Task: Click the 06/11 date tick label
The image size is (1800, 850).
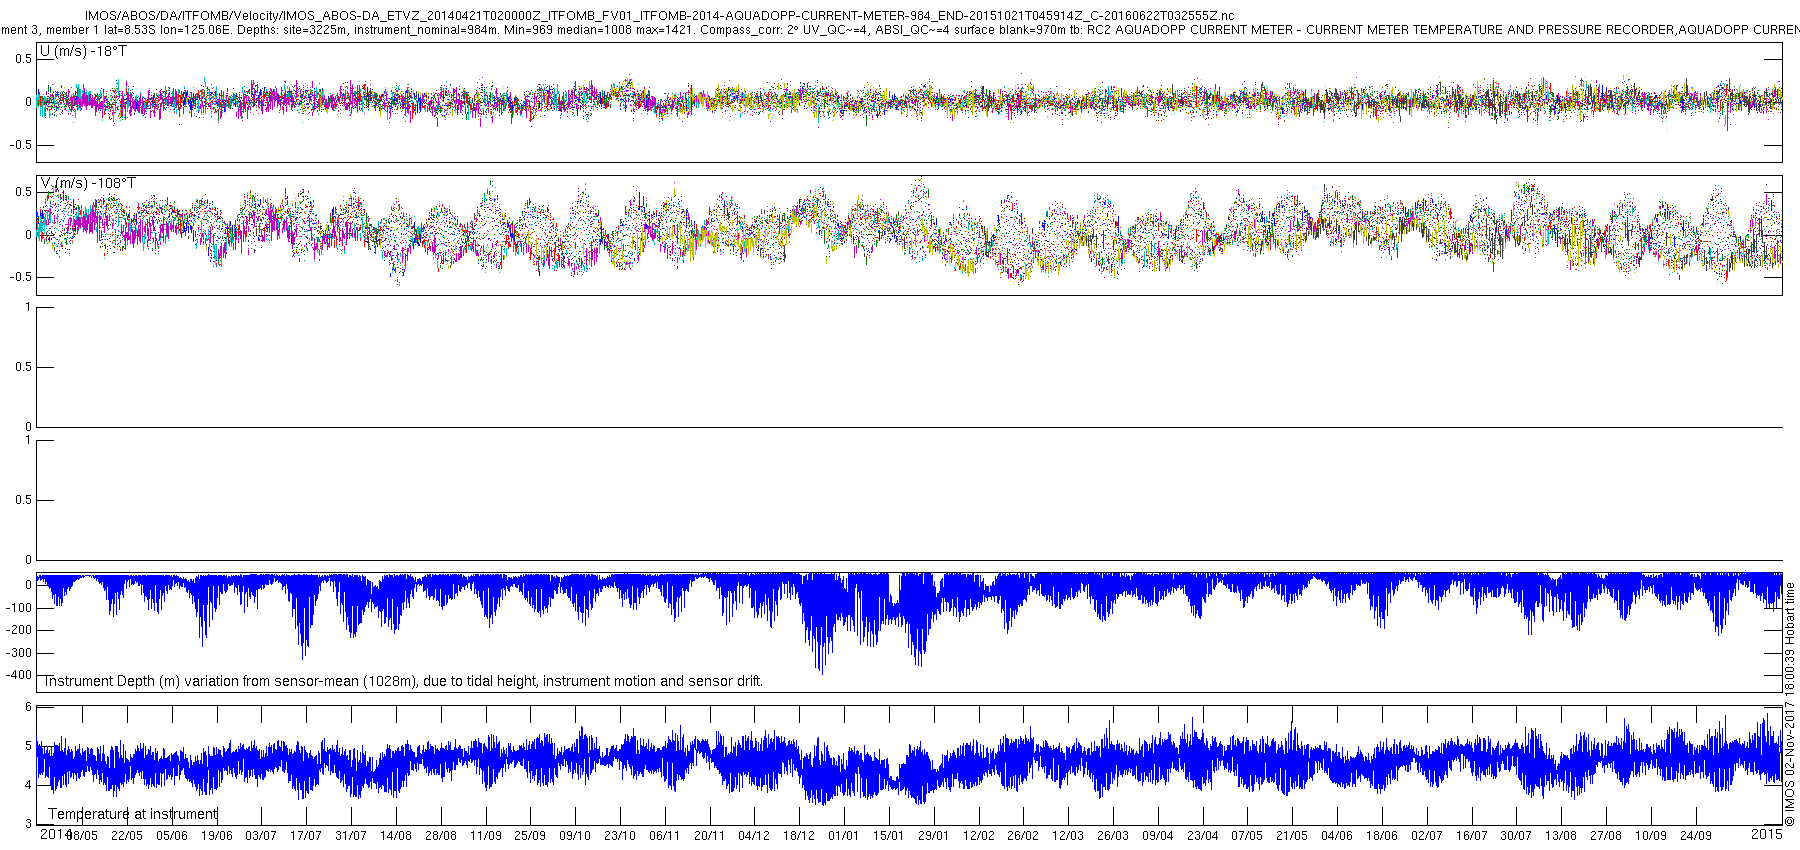Action: pos(665,836)
